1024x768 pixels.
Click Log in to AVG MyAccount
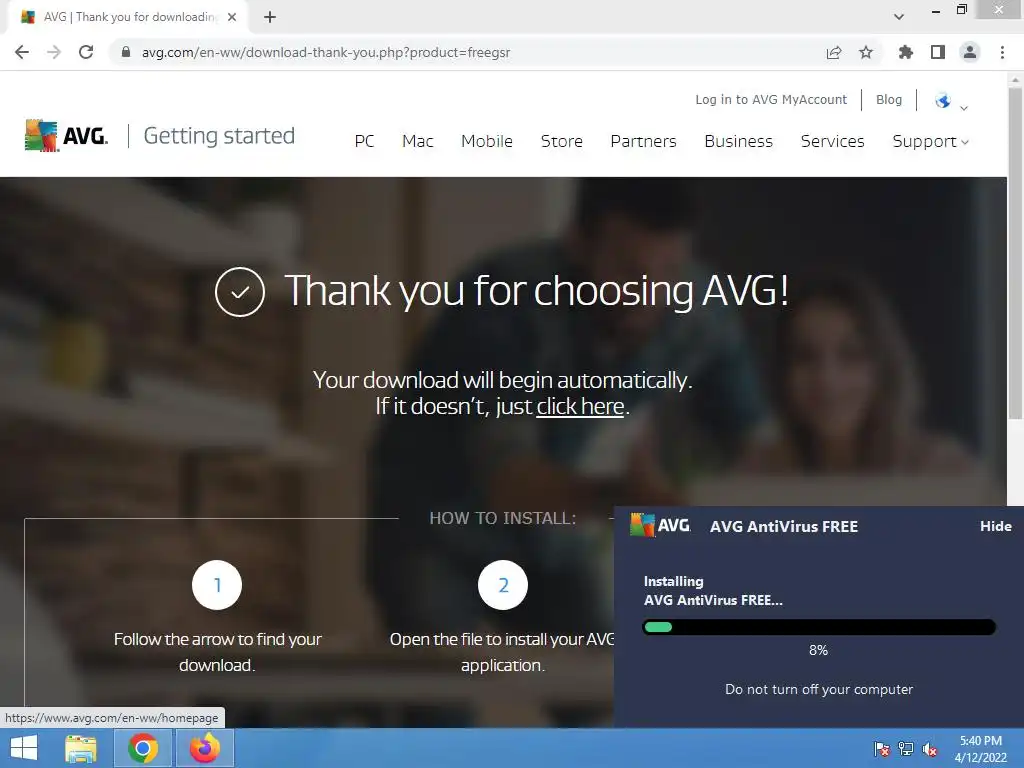coord(771,99)
